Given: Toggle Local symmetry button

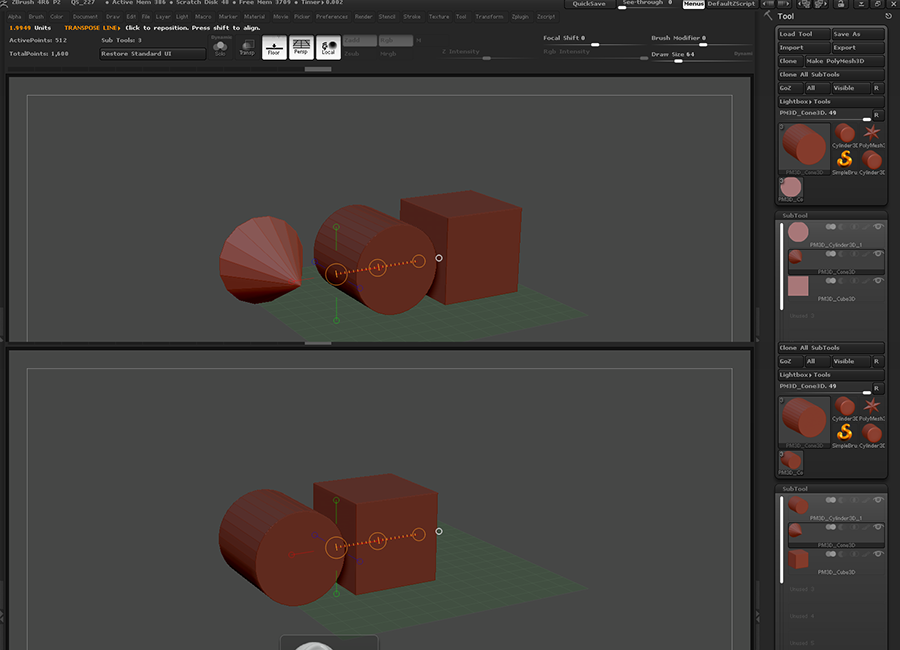Looking at the screenshot, I should coord(328,47).
